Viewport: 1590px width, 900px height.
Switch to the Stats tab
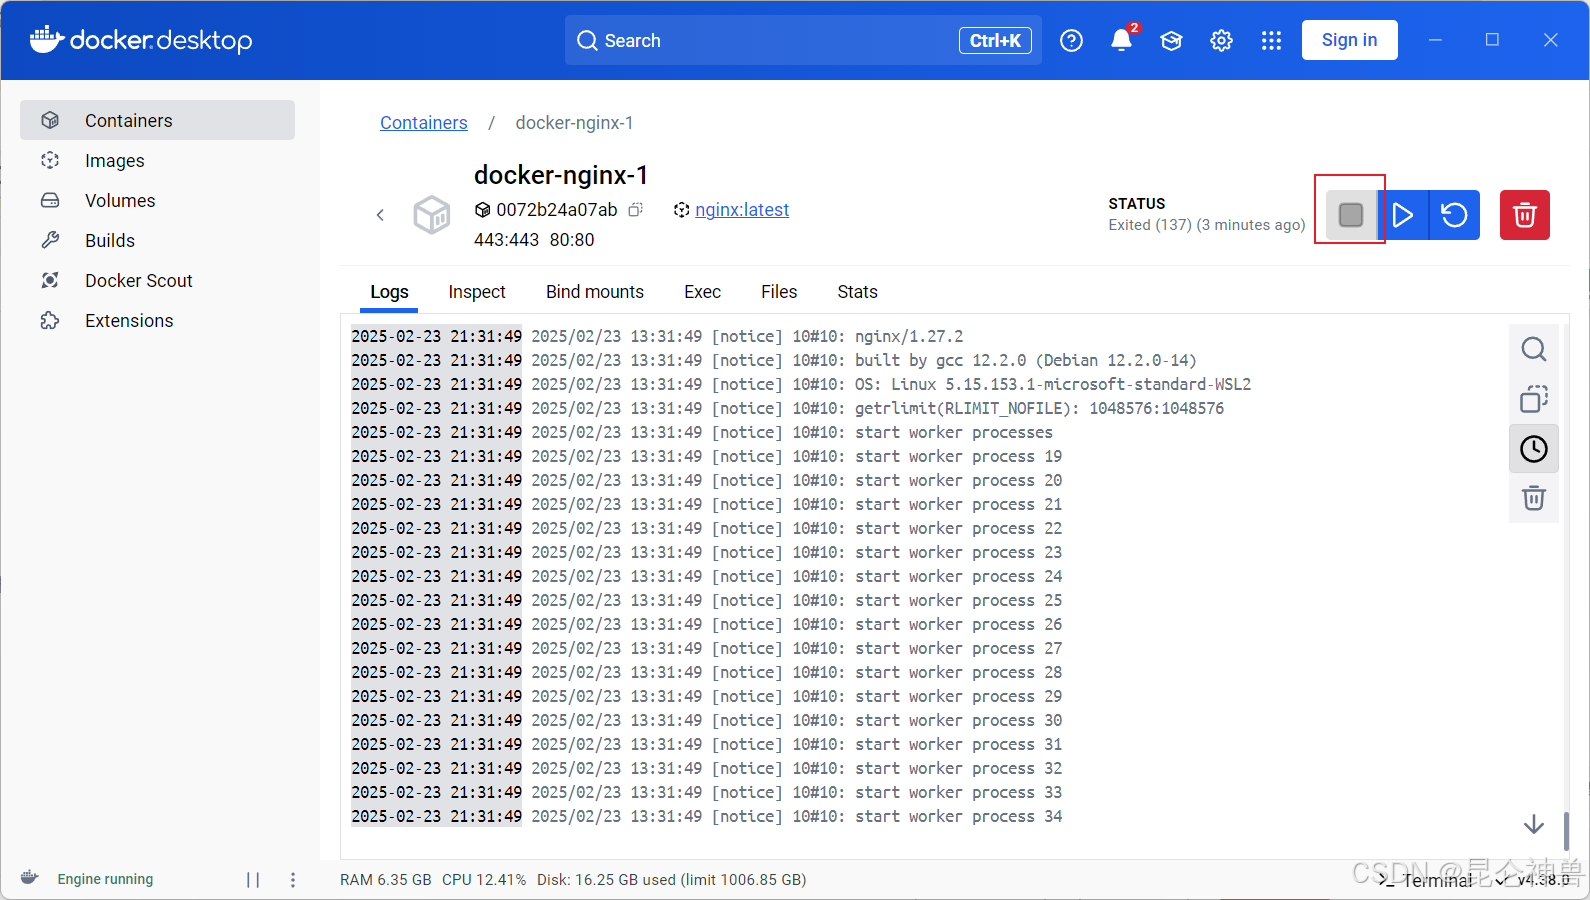click(857, 292)
